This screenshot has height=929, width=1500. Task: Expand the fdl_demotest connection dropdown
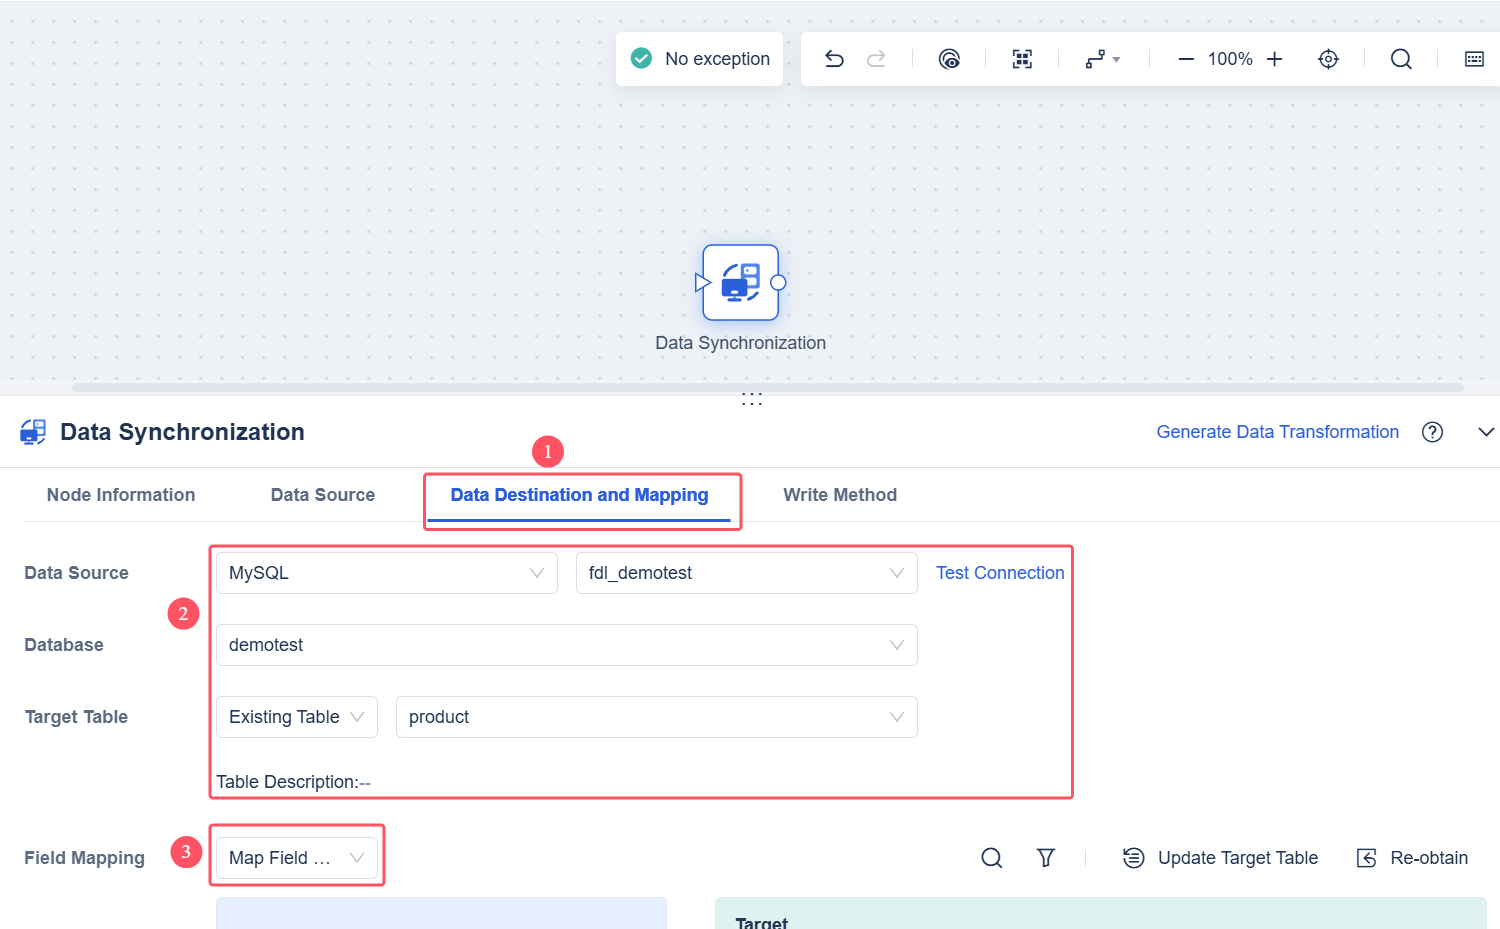(x=747, y=573)
